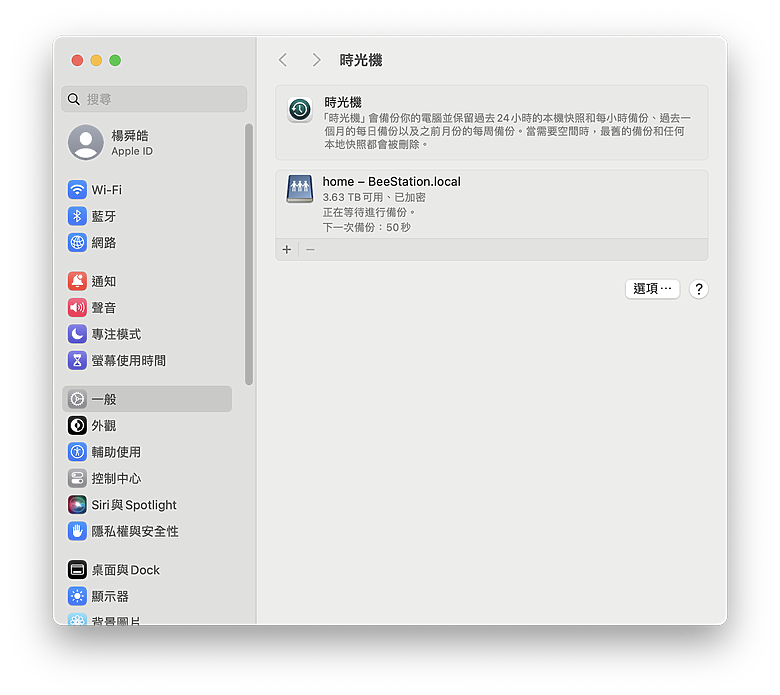Viewport: 780px width, 695px height.
Task: Click the search magnifier icon
Action: point(74,99)
